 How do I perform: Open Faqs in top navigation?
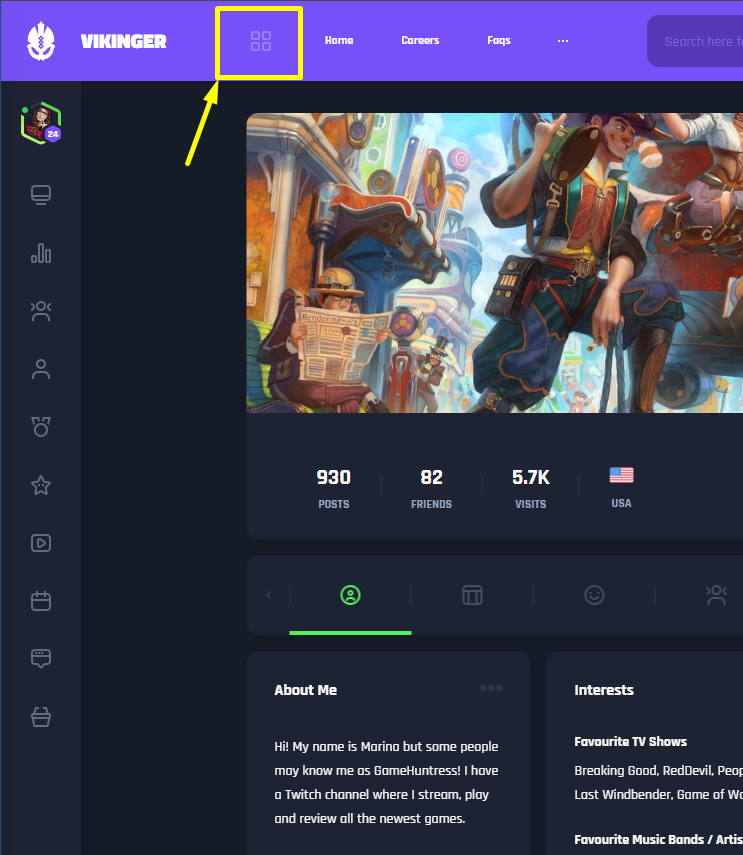499,41
